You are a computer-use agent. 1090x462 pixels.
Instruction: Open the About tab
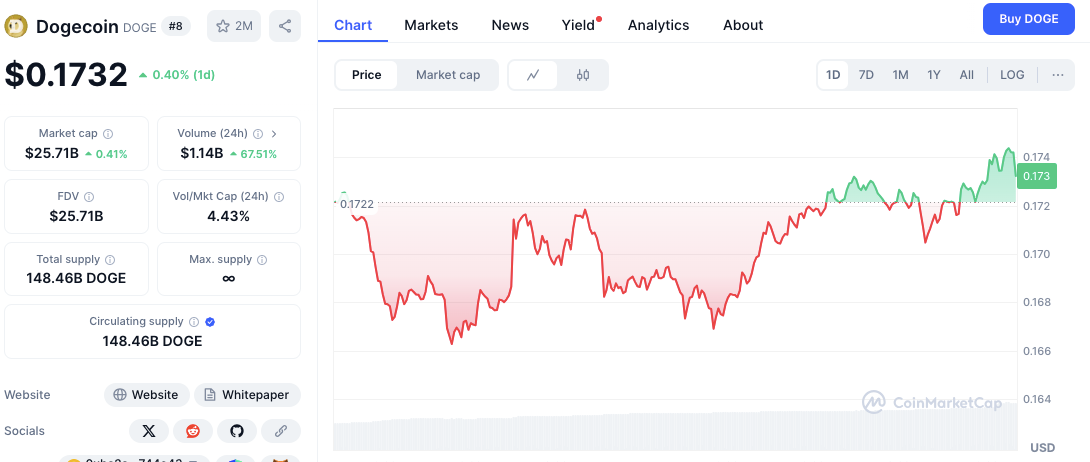coord(743,25)
